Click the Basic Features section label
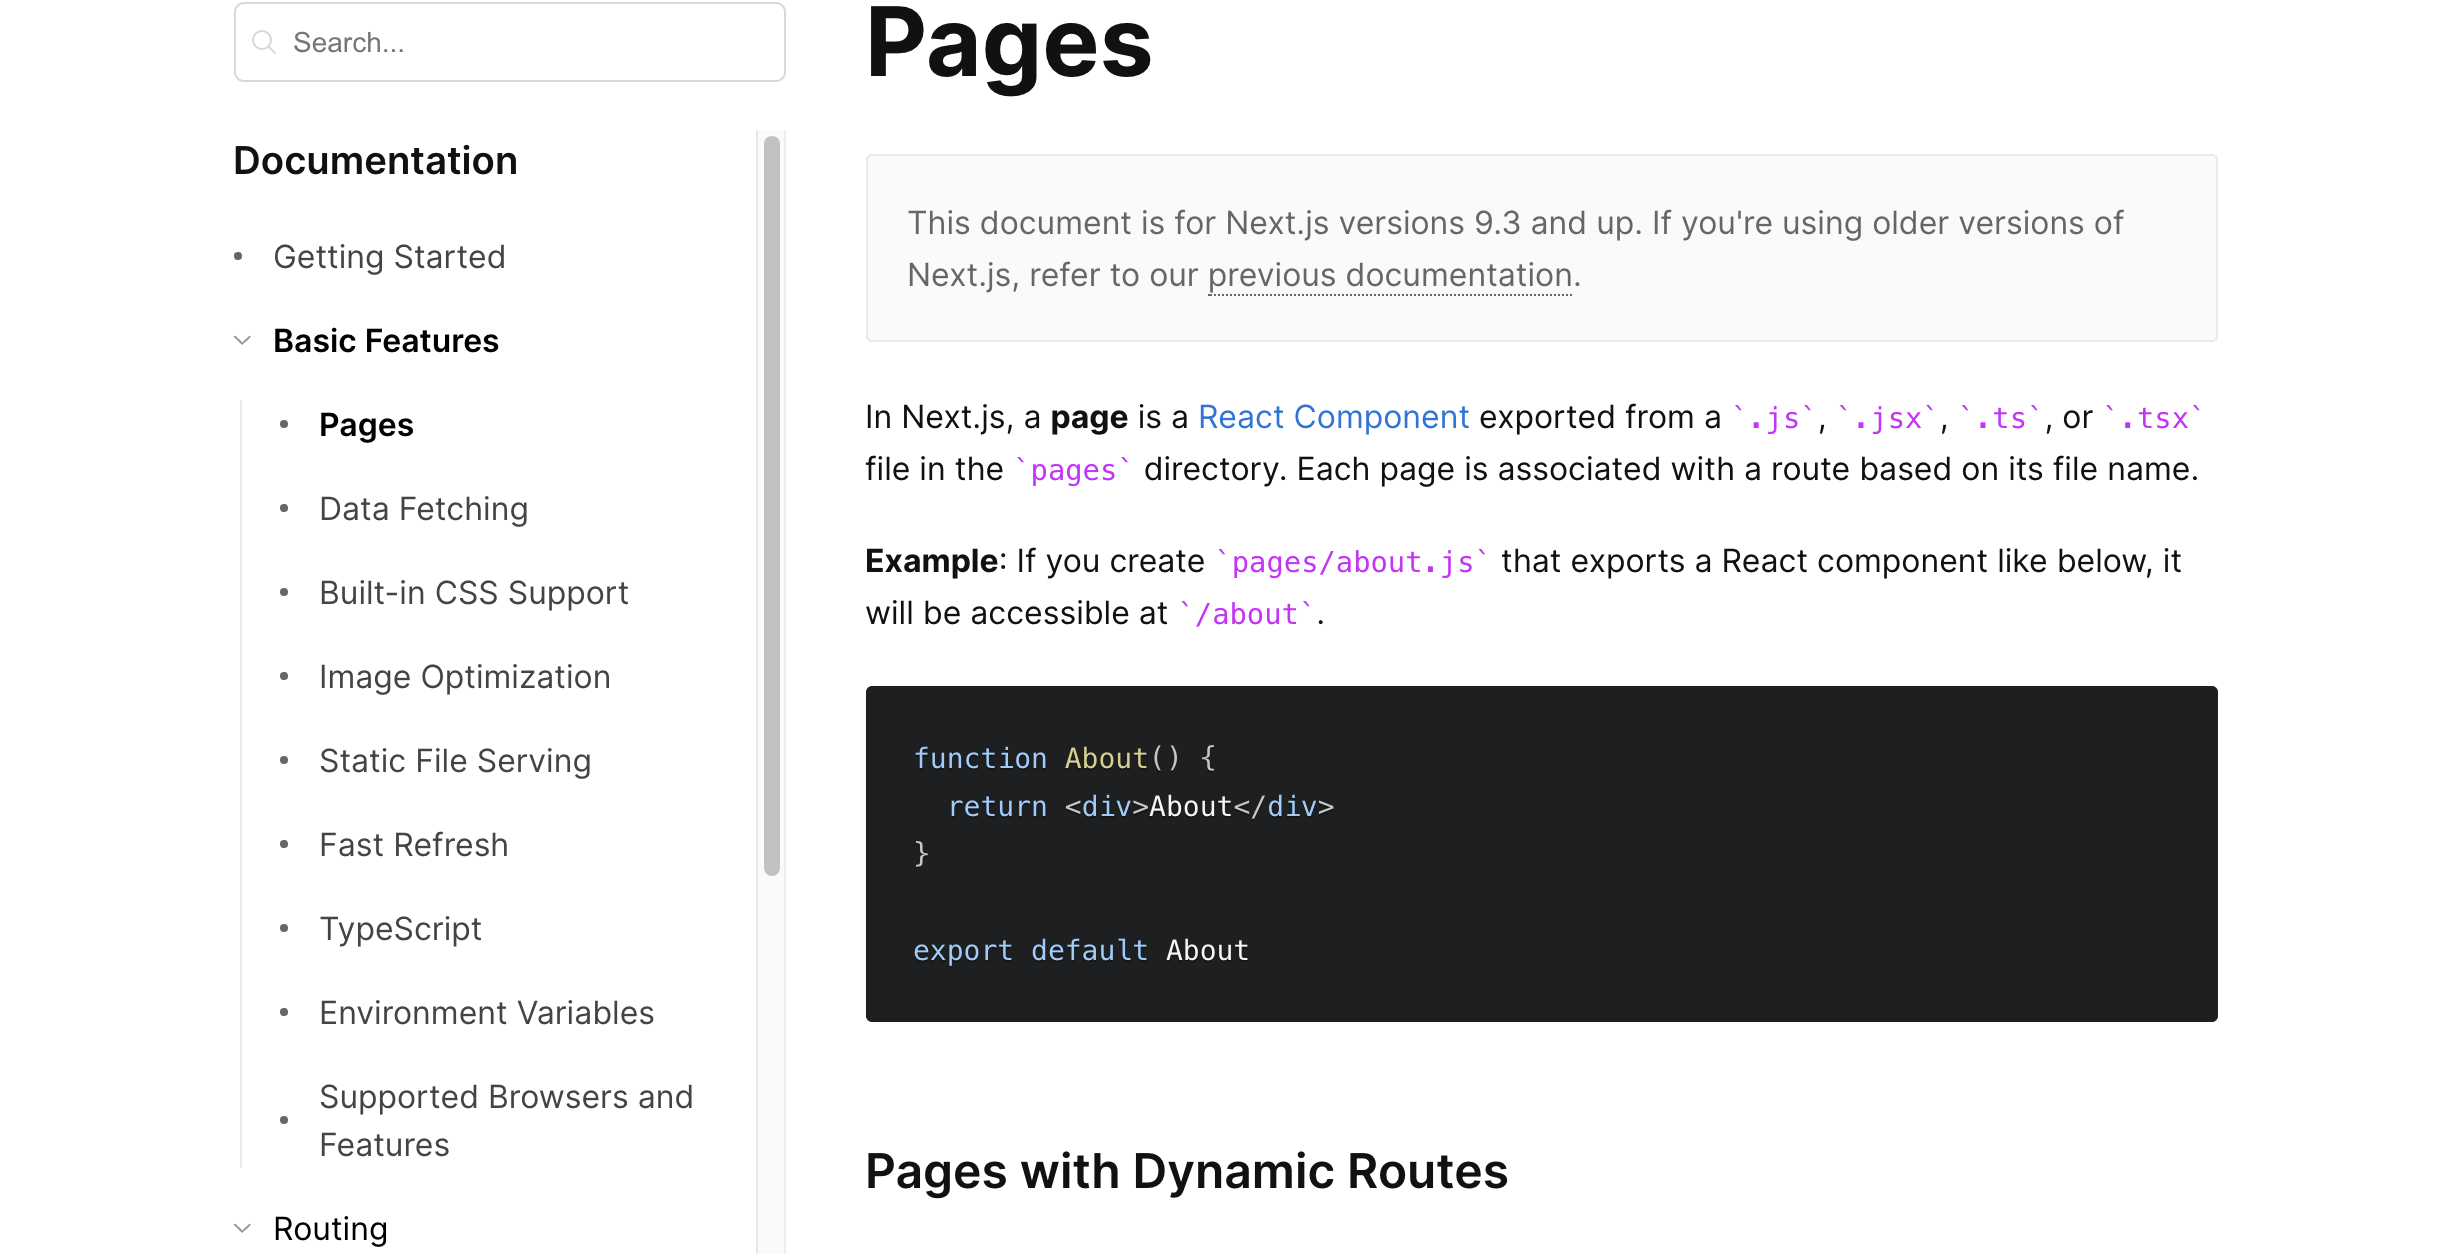Viewport: 2458px width, 1254px height. pos(385,341)
